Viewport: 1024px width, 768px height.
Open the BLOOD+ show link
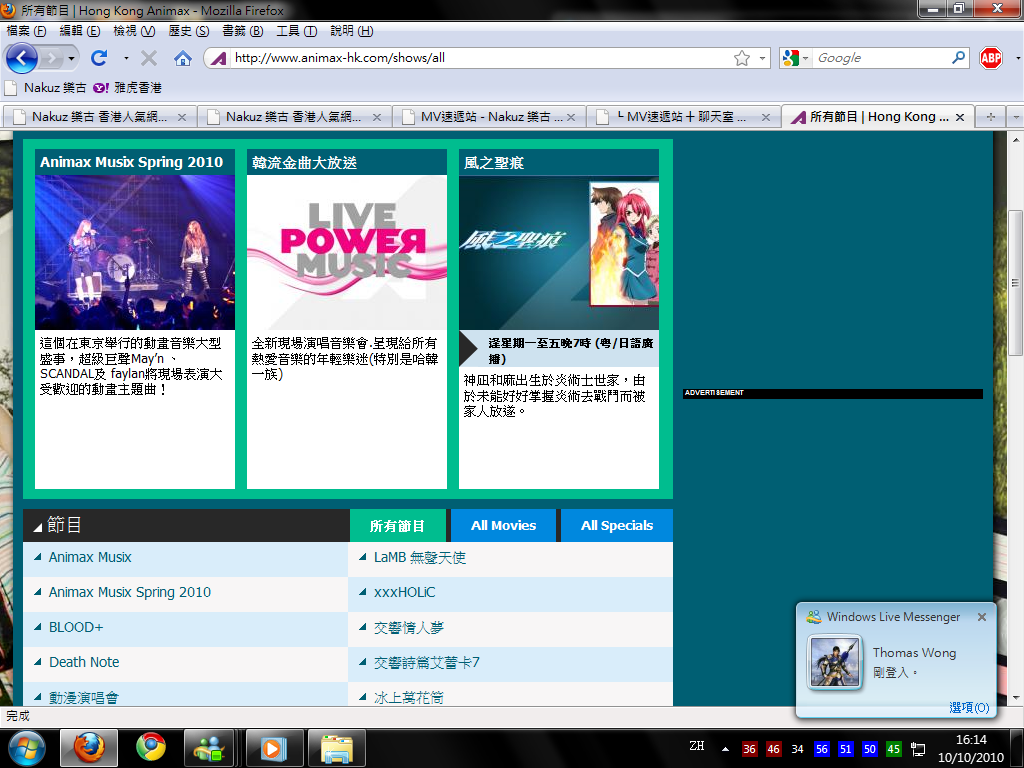pyautogui.click(x=76, y=627)
